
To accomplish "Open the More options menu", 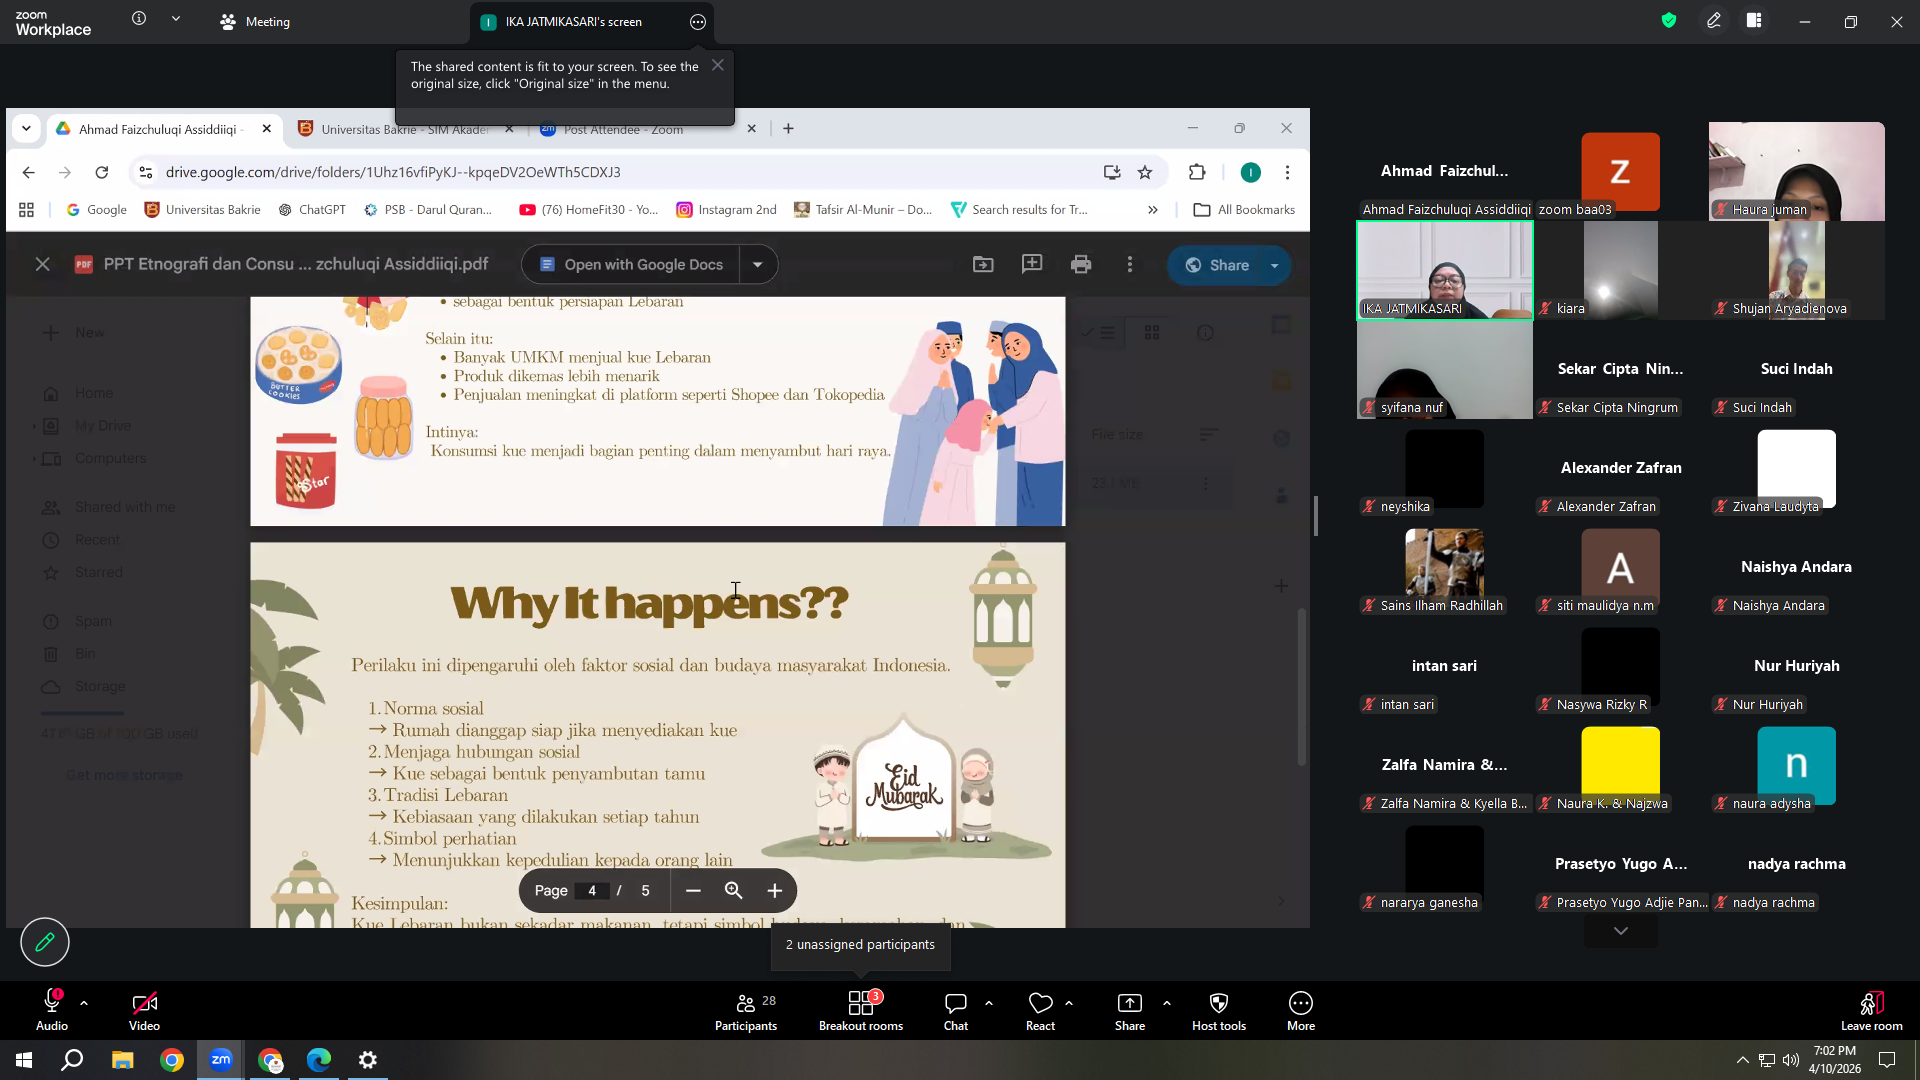I will [1301, 1010].
